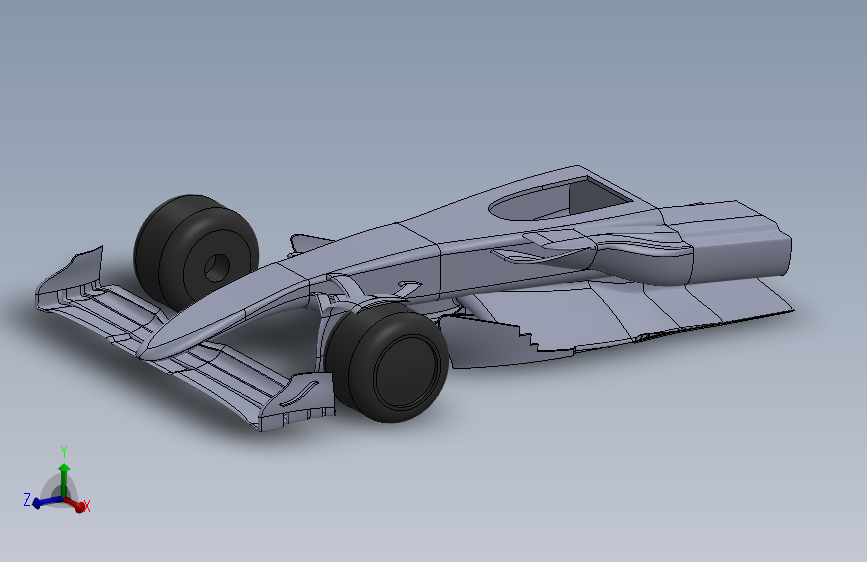Viewport: 867px width, 562px height.
Task: Select the near front wing endplate with curved slot
Action: 297,400
